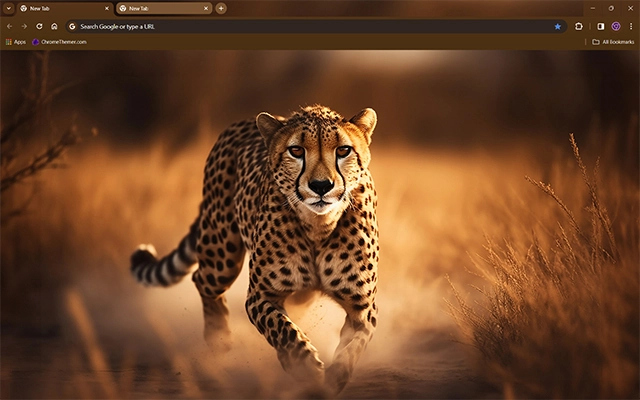Open the All Bookmarks folder

pos(613,42)
